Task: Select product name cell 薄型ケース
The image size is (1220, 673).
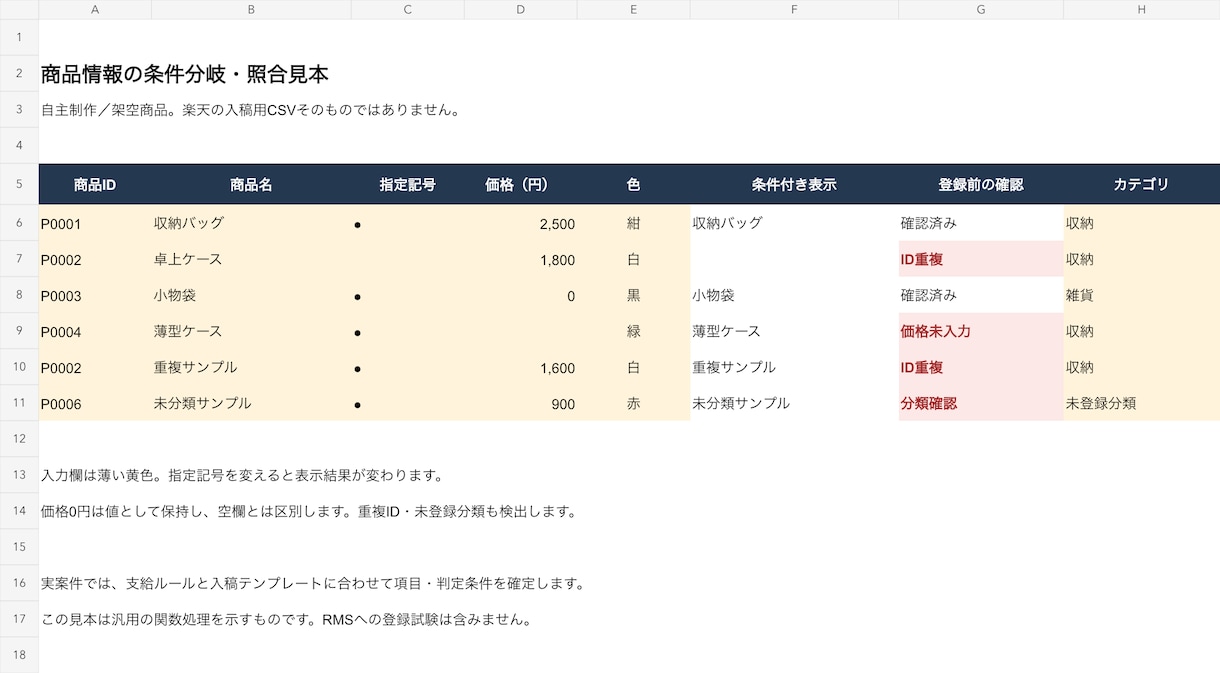Action: 251,331
